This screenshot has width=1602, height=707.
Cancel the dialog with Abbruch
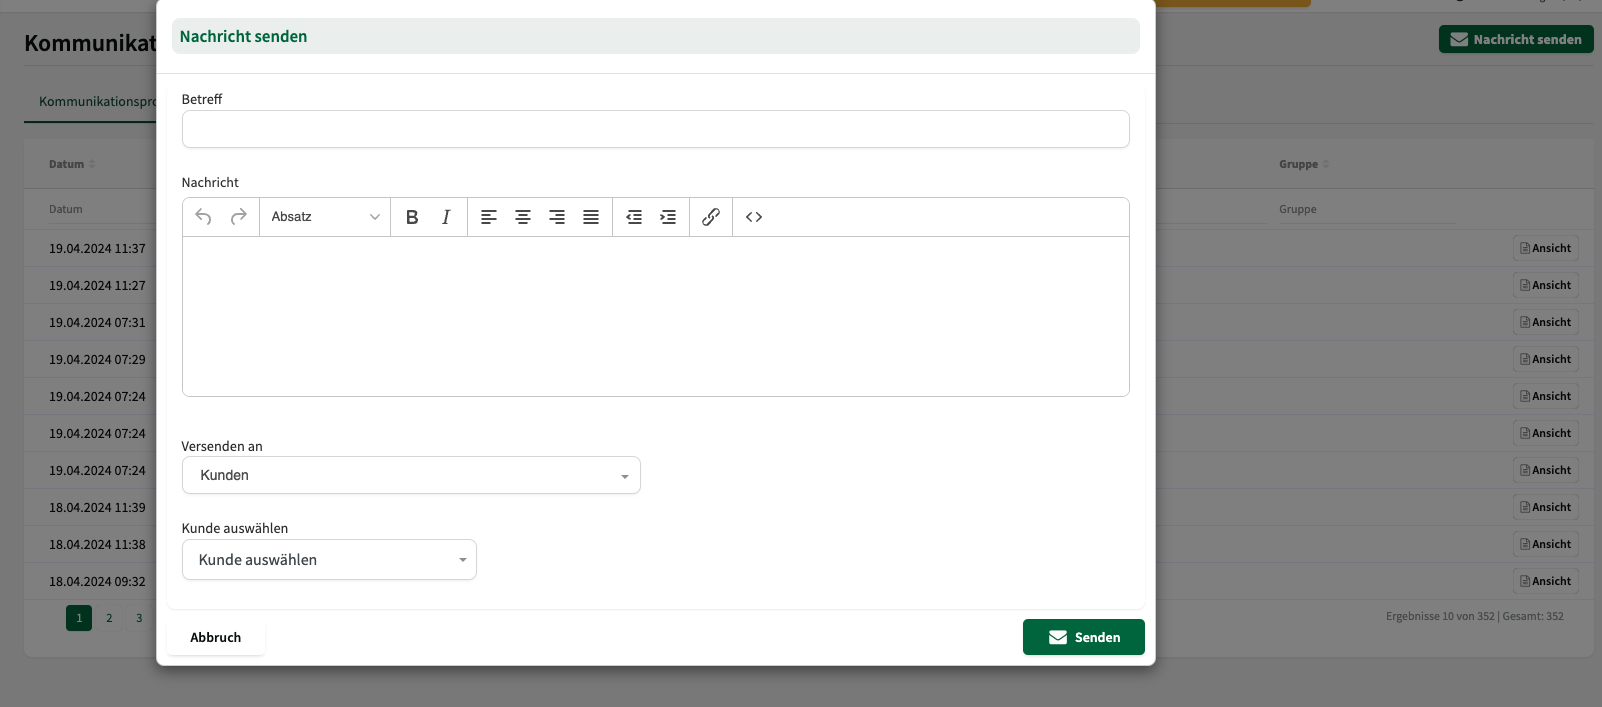point(216,637)
